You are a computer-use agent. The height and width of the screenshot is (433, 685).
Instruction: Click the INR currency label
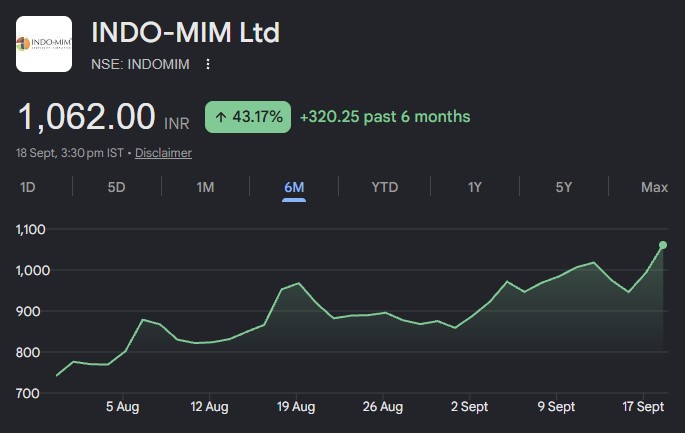pos(176,124)
